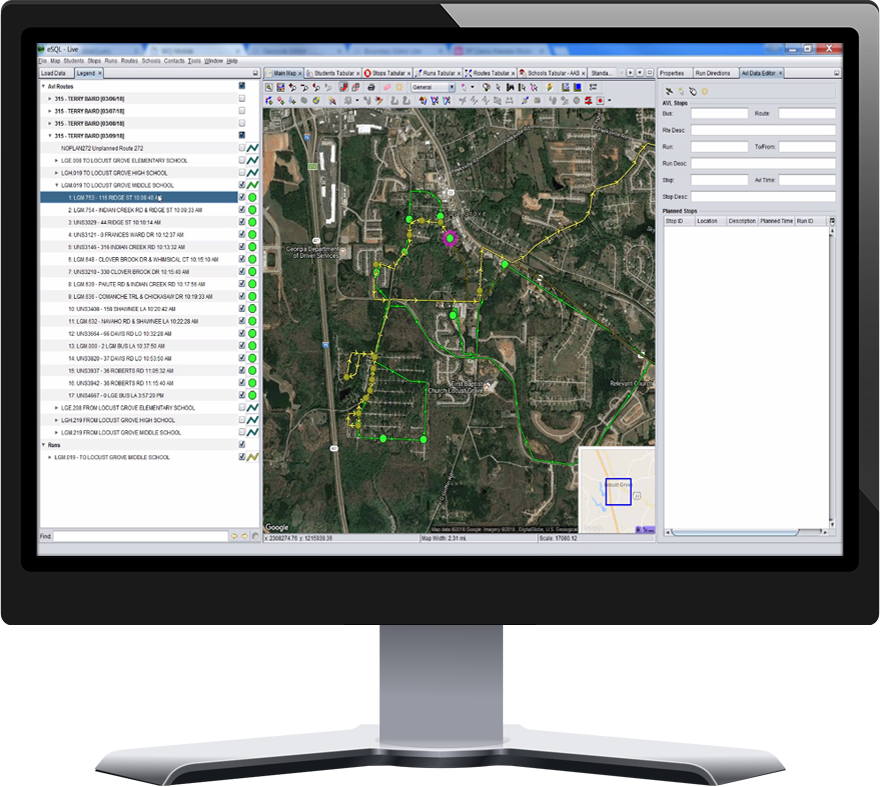The height and width of the screenshot is (787, 880).
Task: Click the Stop ID column header
Action: coord(679,221)
